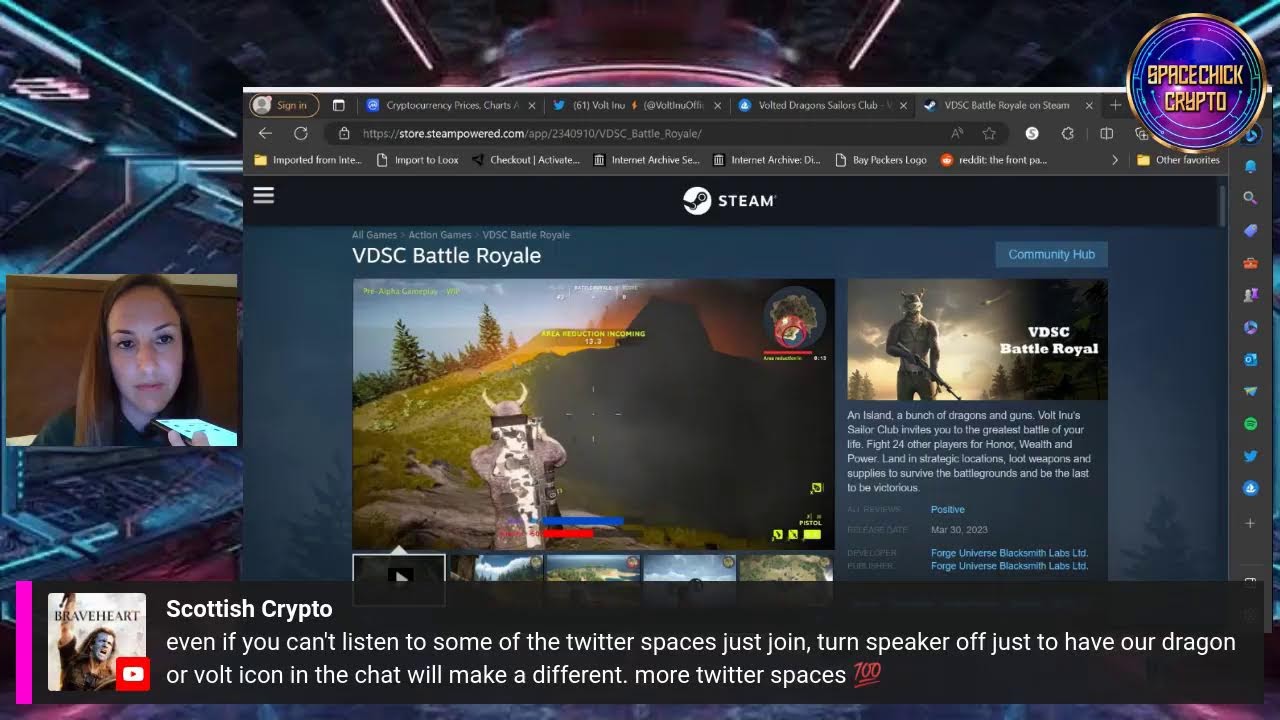Open search in Edge sidebar
This screenshot has height=720, width=1280.
[1250, 198]
